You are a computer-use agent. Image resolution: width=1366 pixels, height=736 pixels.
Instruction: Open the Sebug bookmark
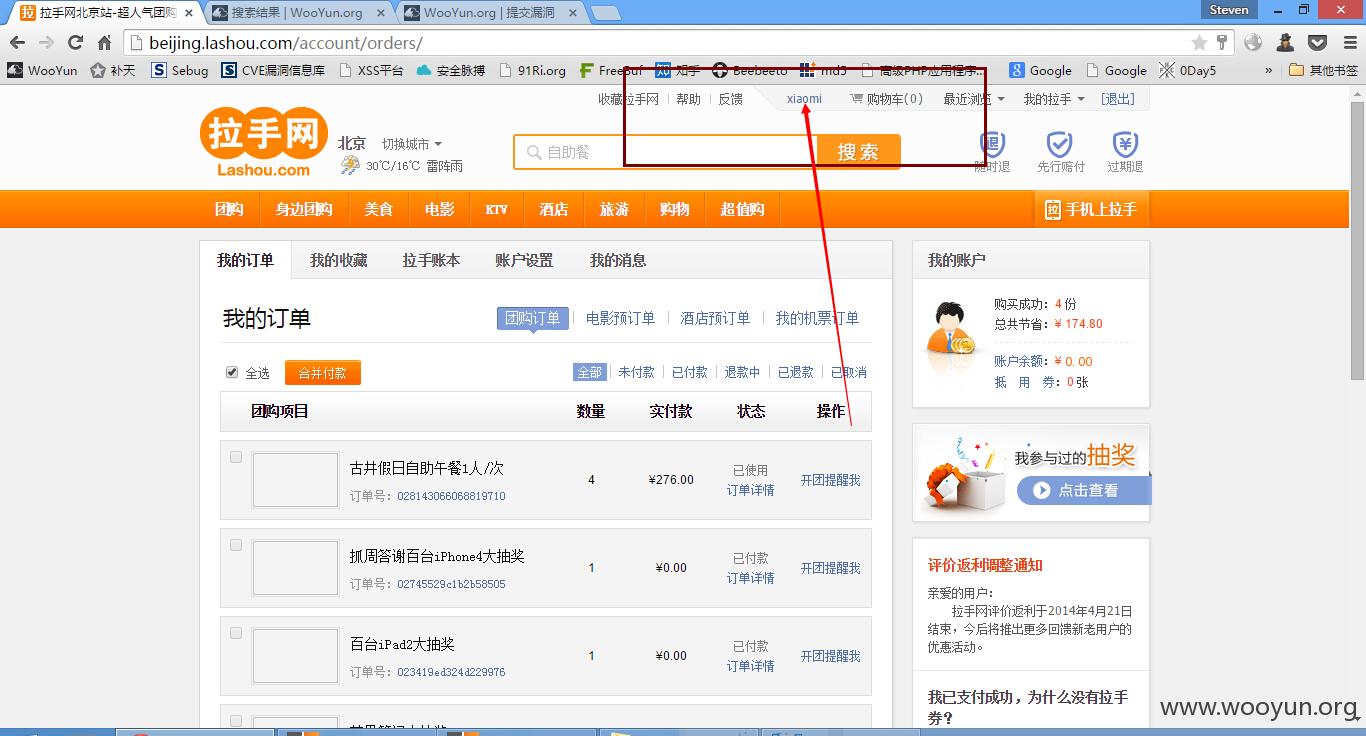pyautogui.click(x=180, y=70)
